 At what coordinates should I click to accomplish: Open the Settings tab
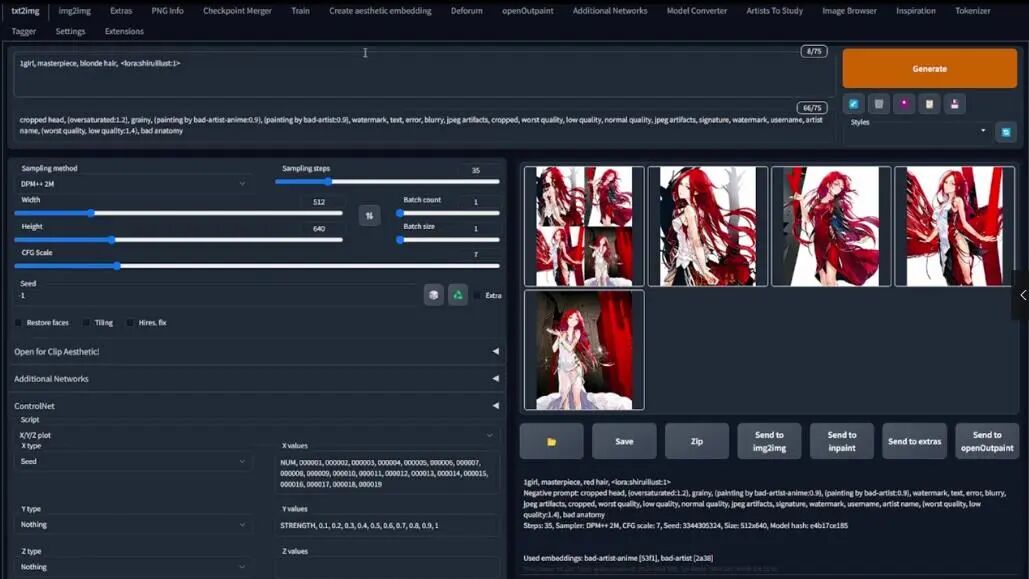(x=70, y=31)
